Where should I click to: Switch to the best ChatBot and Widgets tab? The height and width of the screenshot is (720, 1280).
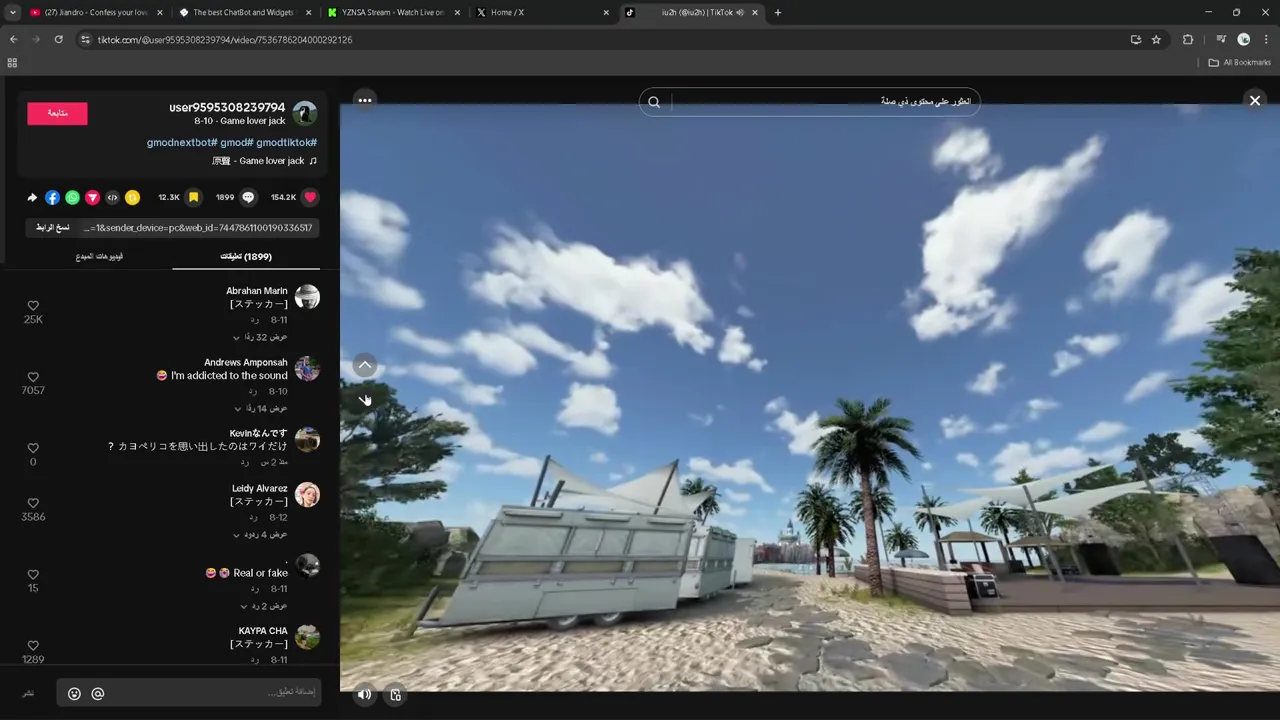(244, 13)
